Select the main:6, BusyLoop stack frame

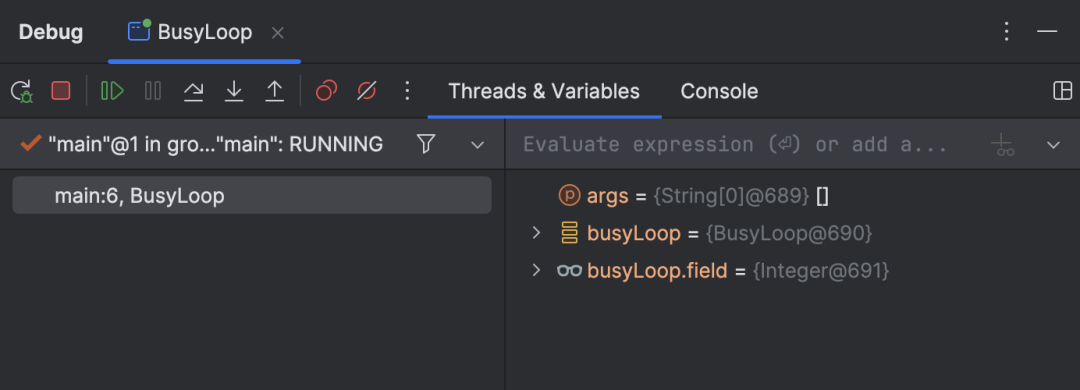coord(252,196)
